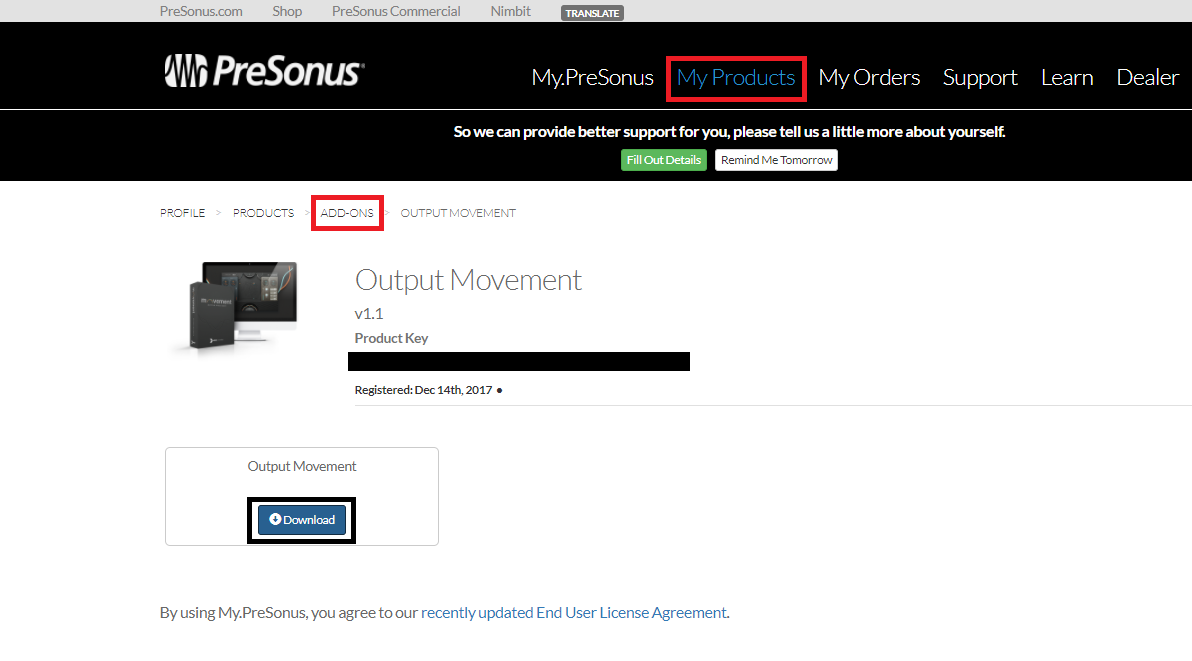The height and width of the screenshot is (661, 1192).
Task: Click the v1.1 version text
Action: [369, 314]
